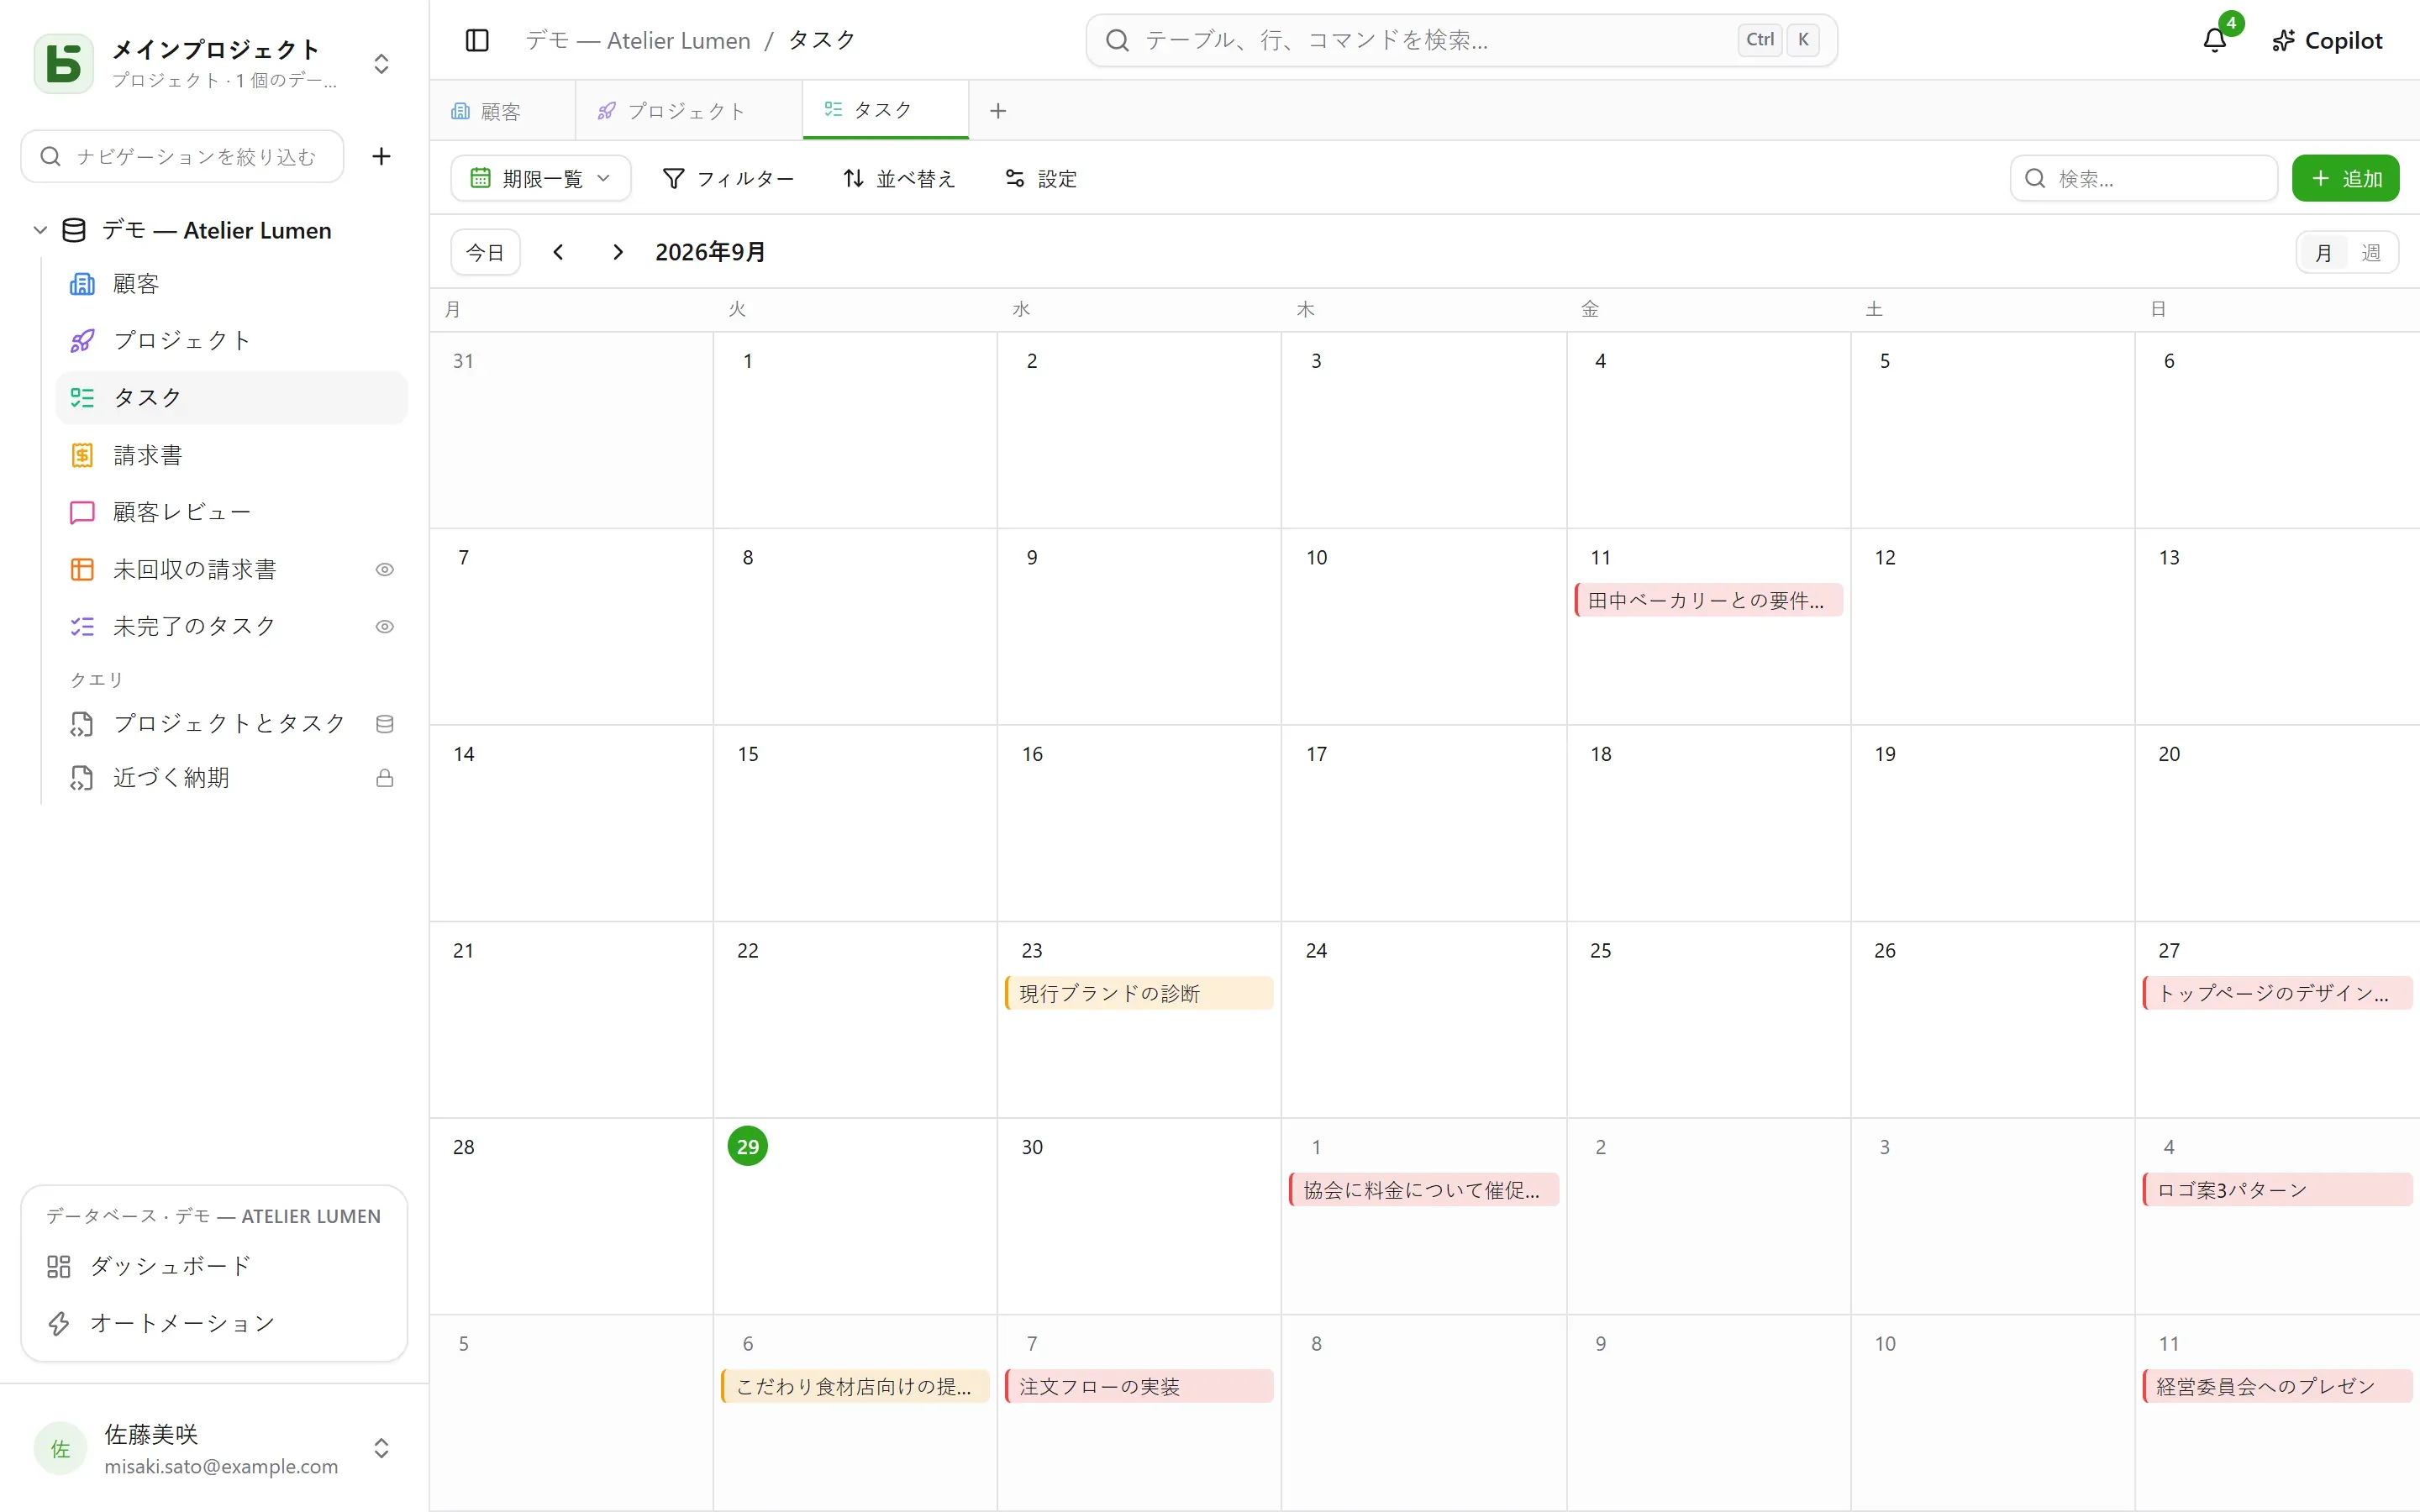Image resolution: width=2420 pixels, height=1512 pixels.
Task: Focus global search テーブル、行、コマンドを検索
Action: pyautogui.click(x=1461, y=40)
